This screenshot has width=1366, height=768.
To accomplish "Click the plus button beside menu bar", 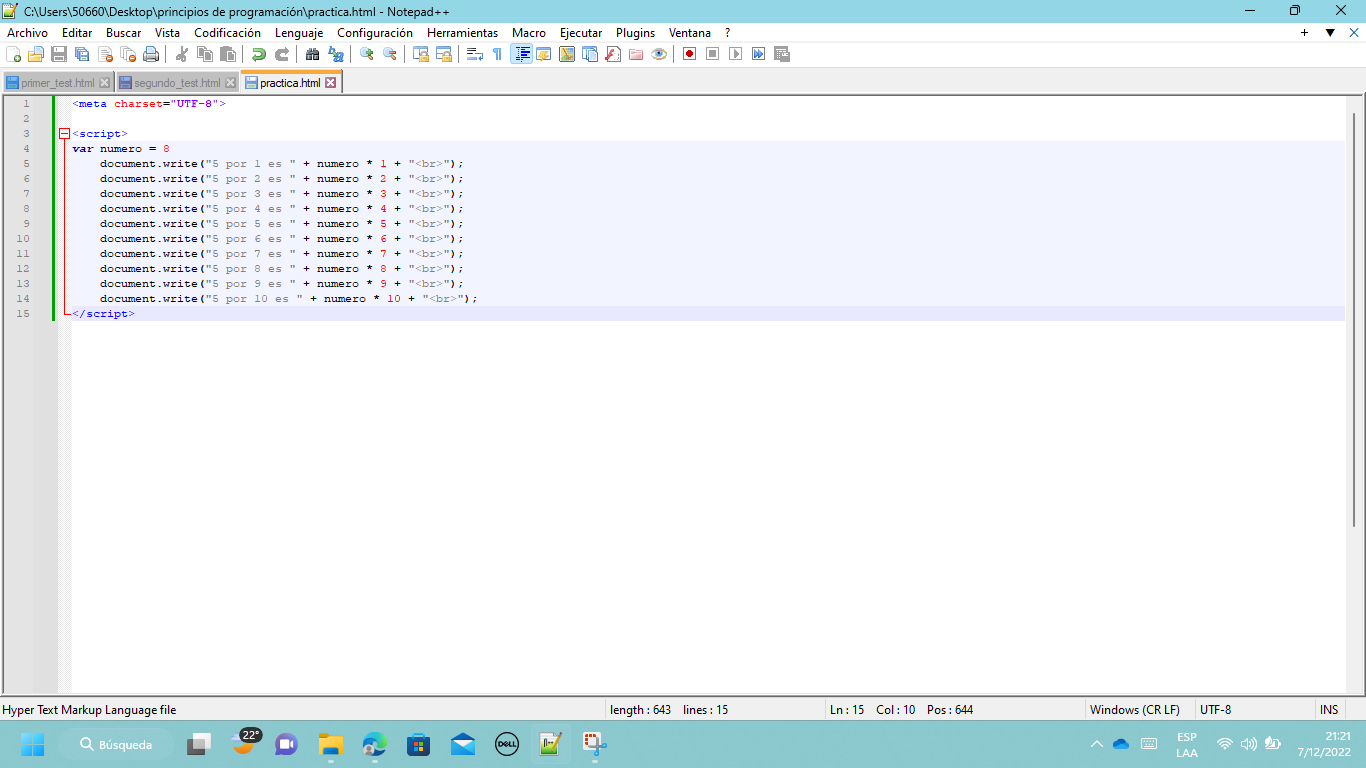I will click(1305, 33).
